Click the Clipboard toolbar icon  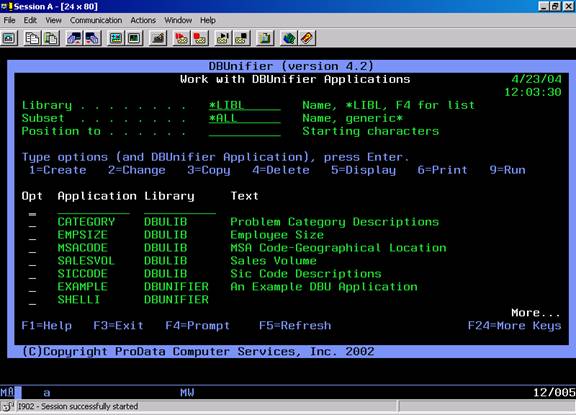pyautogui.click(x=265, y=38)
